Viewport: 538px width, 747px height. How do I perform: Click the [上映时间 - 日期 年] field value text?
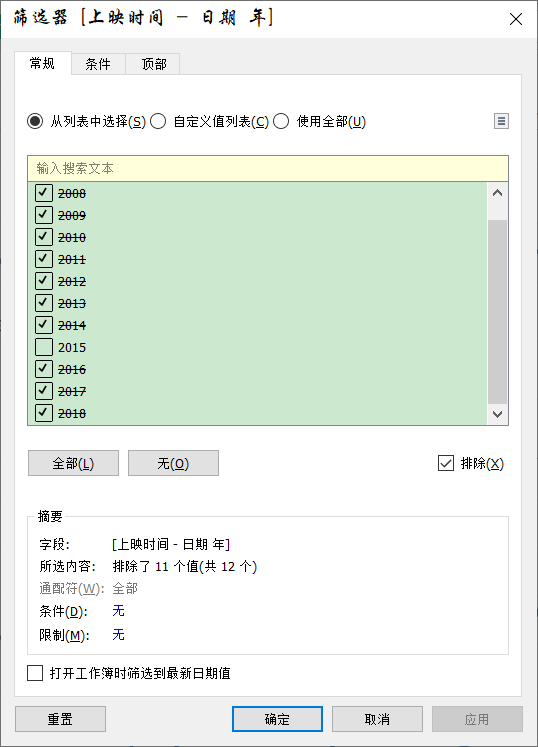pos(171,544)
